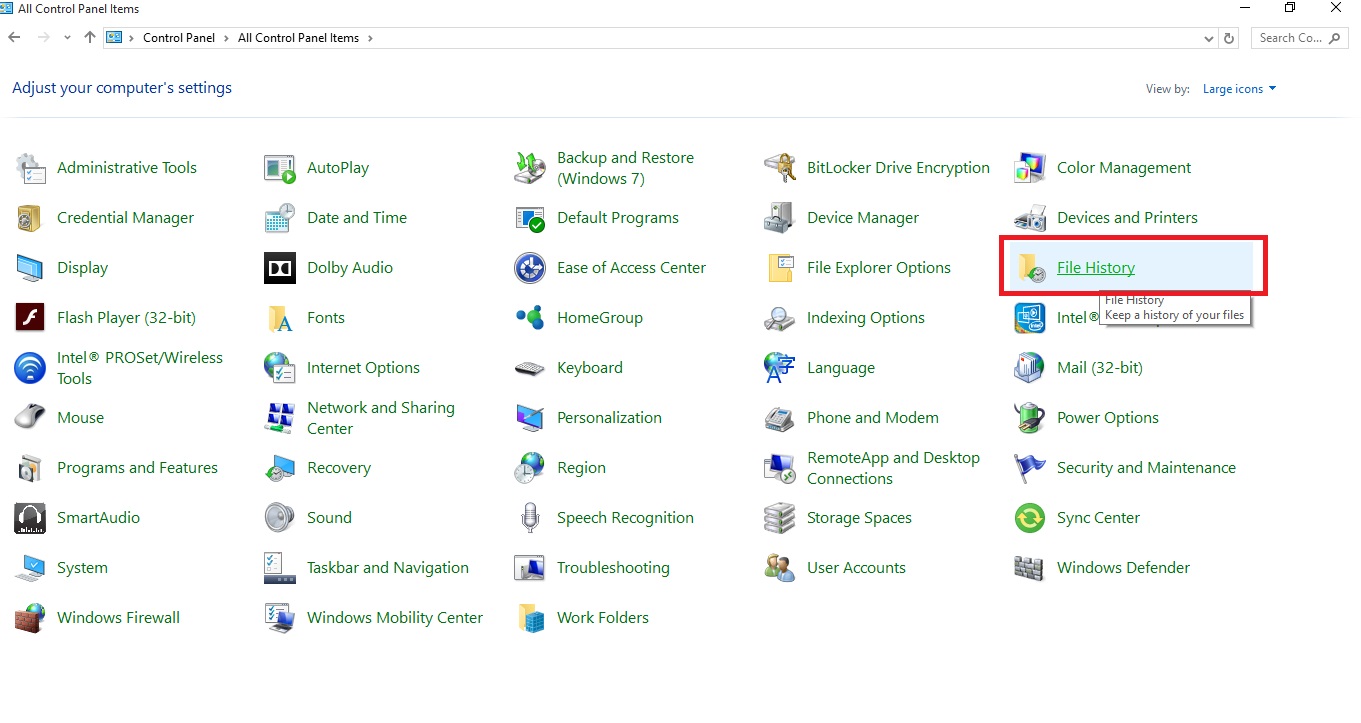Open the View by Large icons dropdown
This screenshot has width=1361, height=723.
coord(1240,89)
